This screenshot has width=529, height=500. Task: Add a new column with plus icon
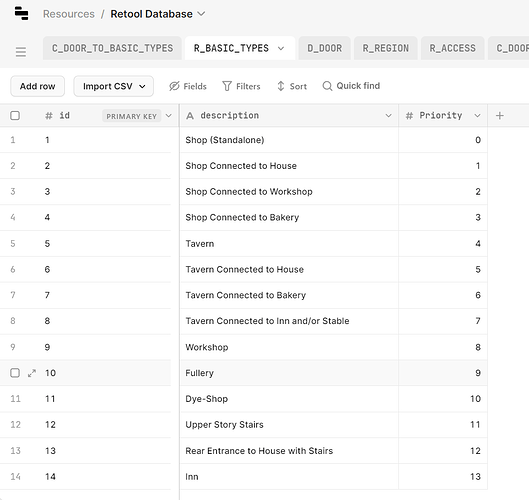point(500,116)
